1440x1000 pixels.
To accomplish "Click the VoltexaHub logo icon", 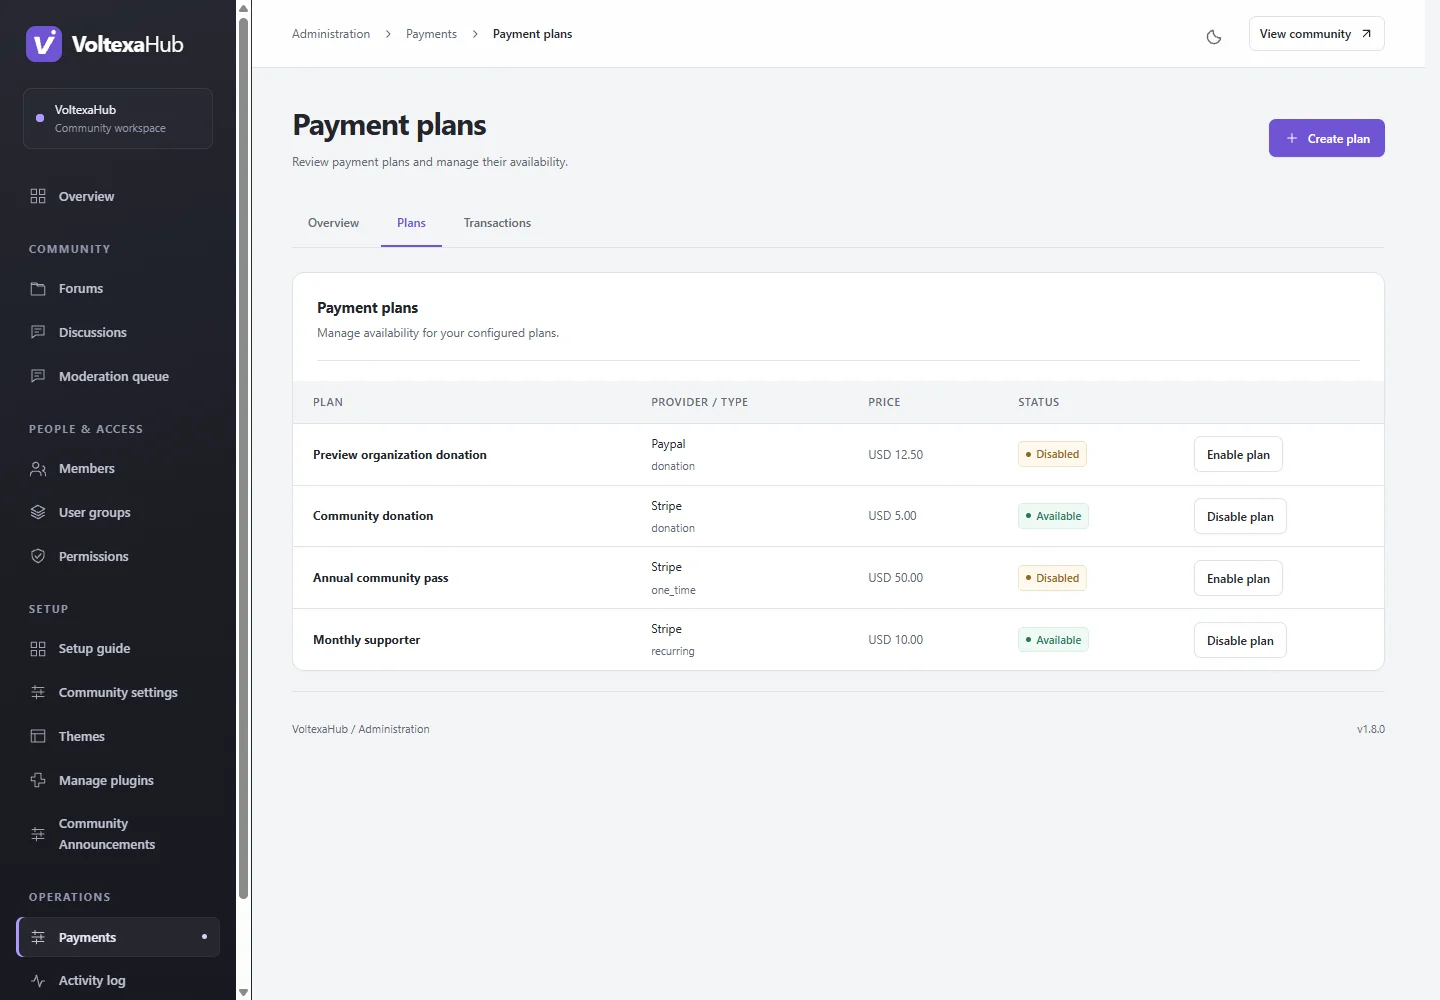I will [44, 44].
